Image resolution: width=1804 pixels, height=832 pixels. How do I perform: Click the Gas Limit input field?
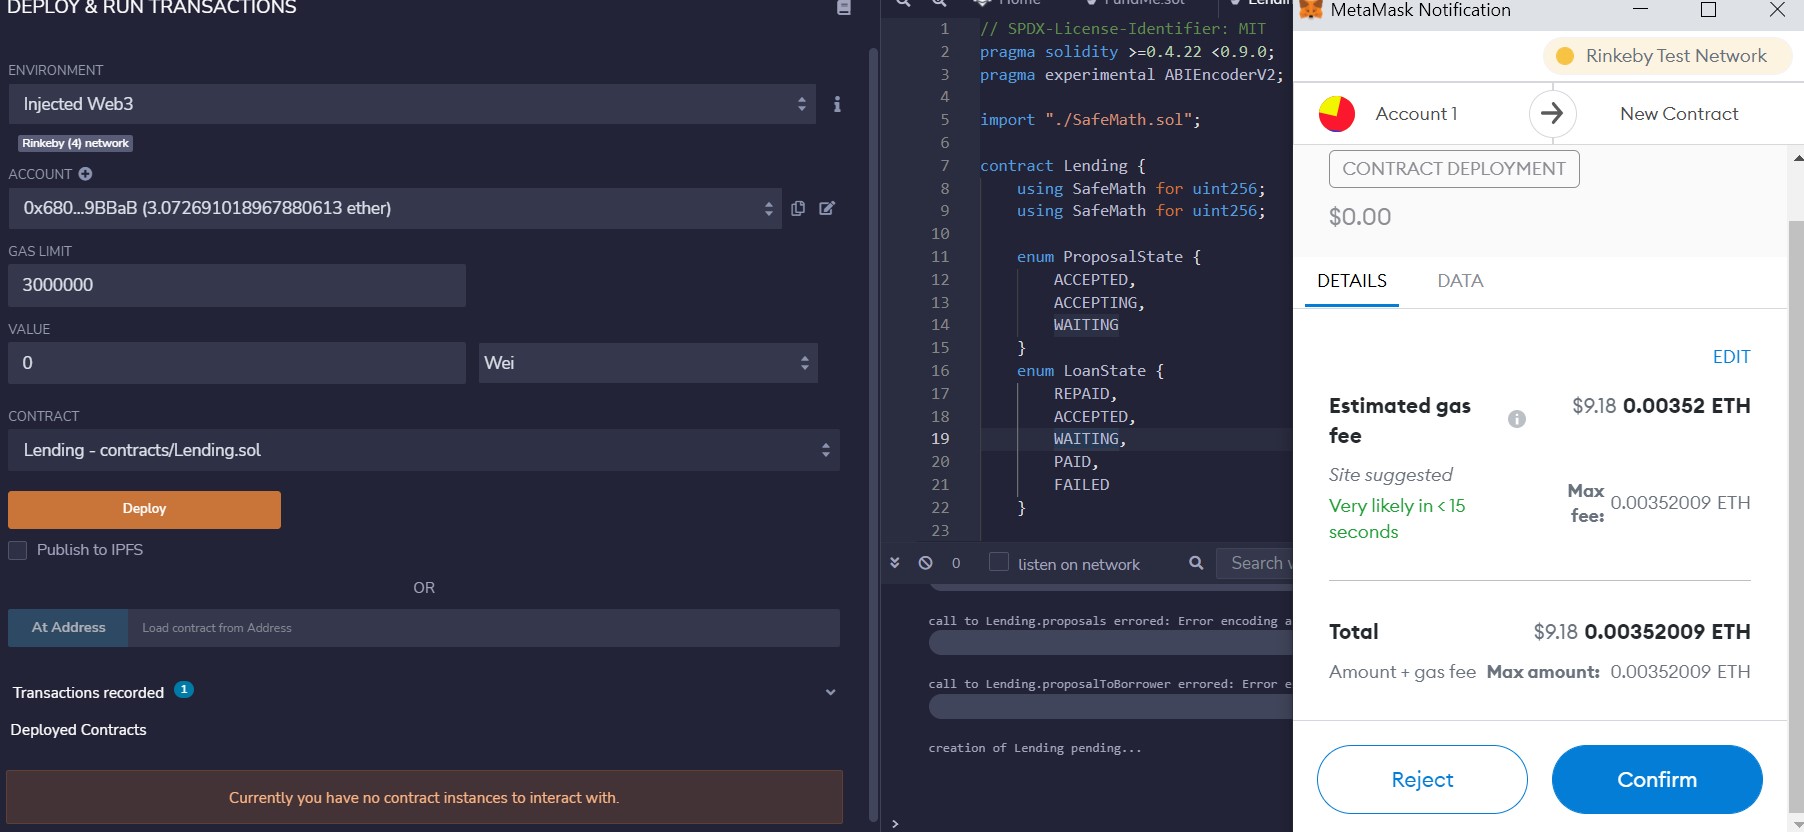pyautogui.click(x=237, y=285)
